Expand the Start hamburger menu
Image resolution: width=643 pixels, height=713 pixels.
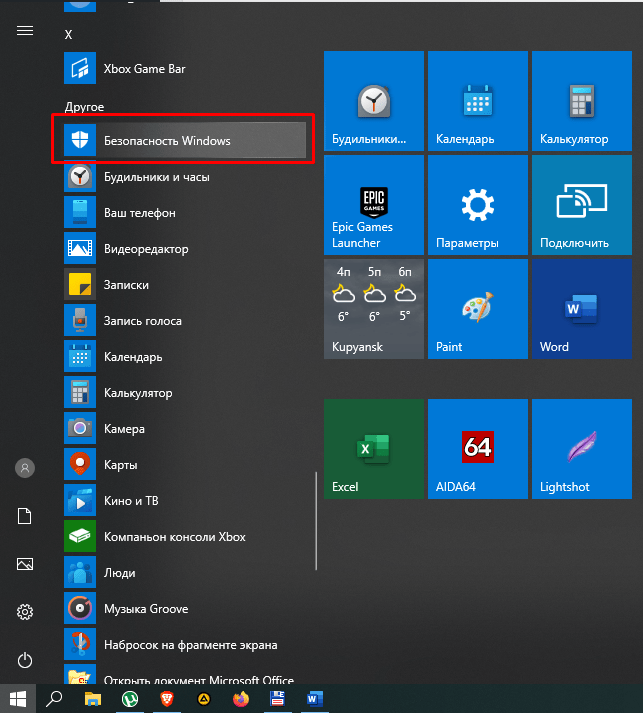pos(25,30)
